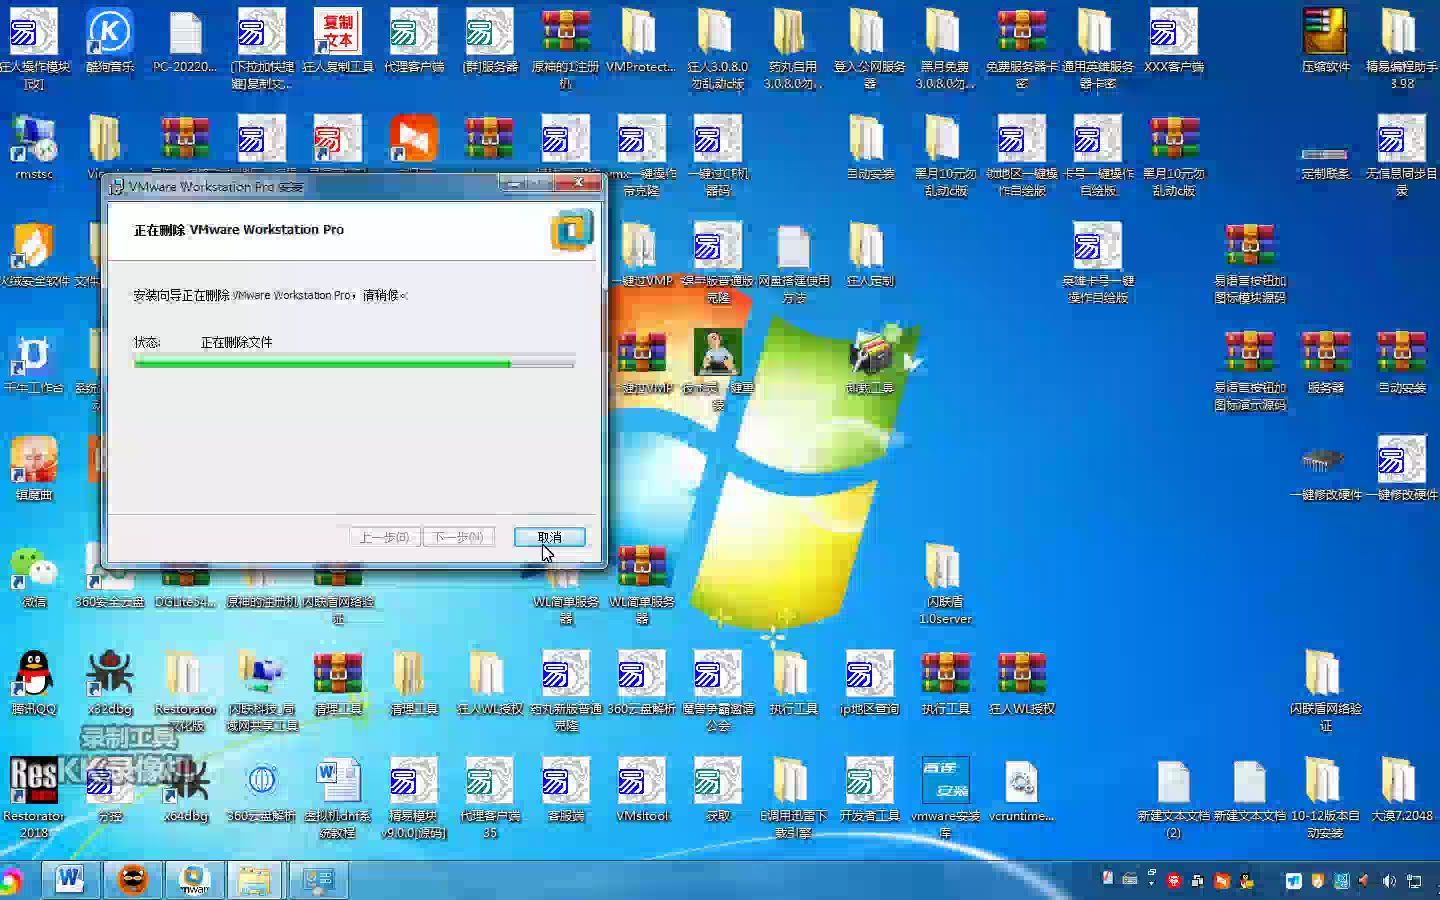Select the 无信息同步目录 icon
Viewport: 1440px width, 900px height.
pyautogui.click(x=1401, y=156)
